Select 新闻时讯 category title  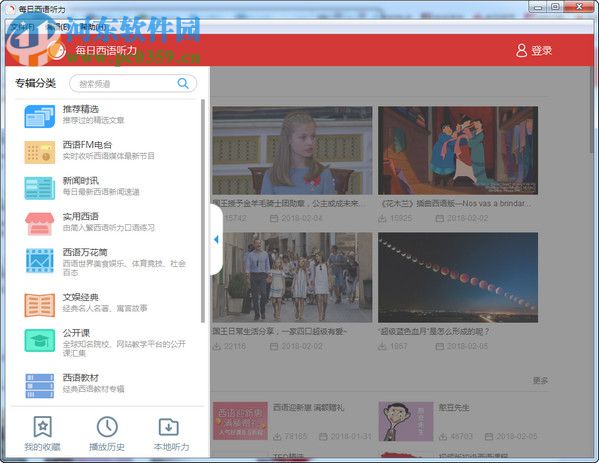[81, 181]
